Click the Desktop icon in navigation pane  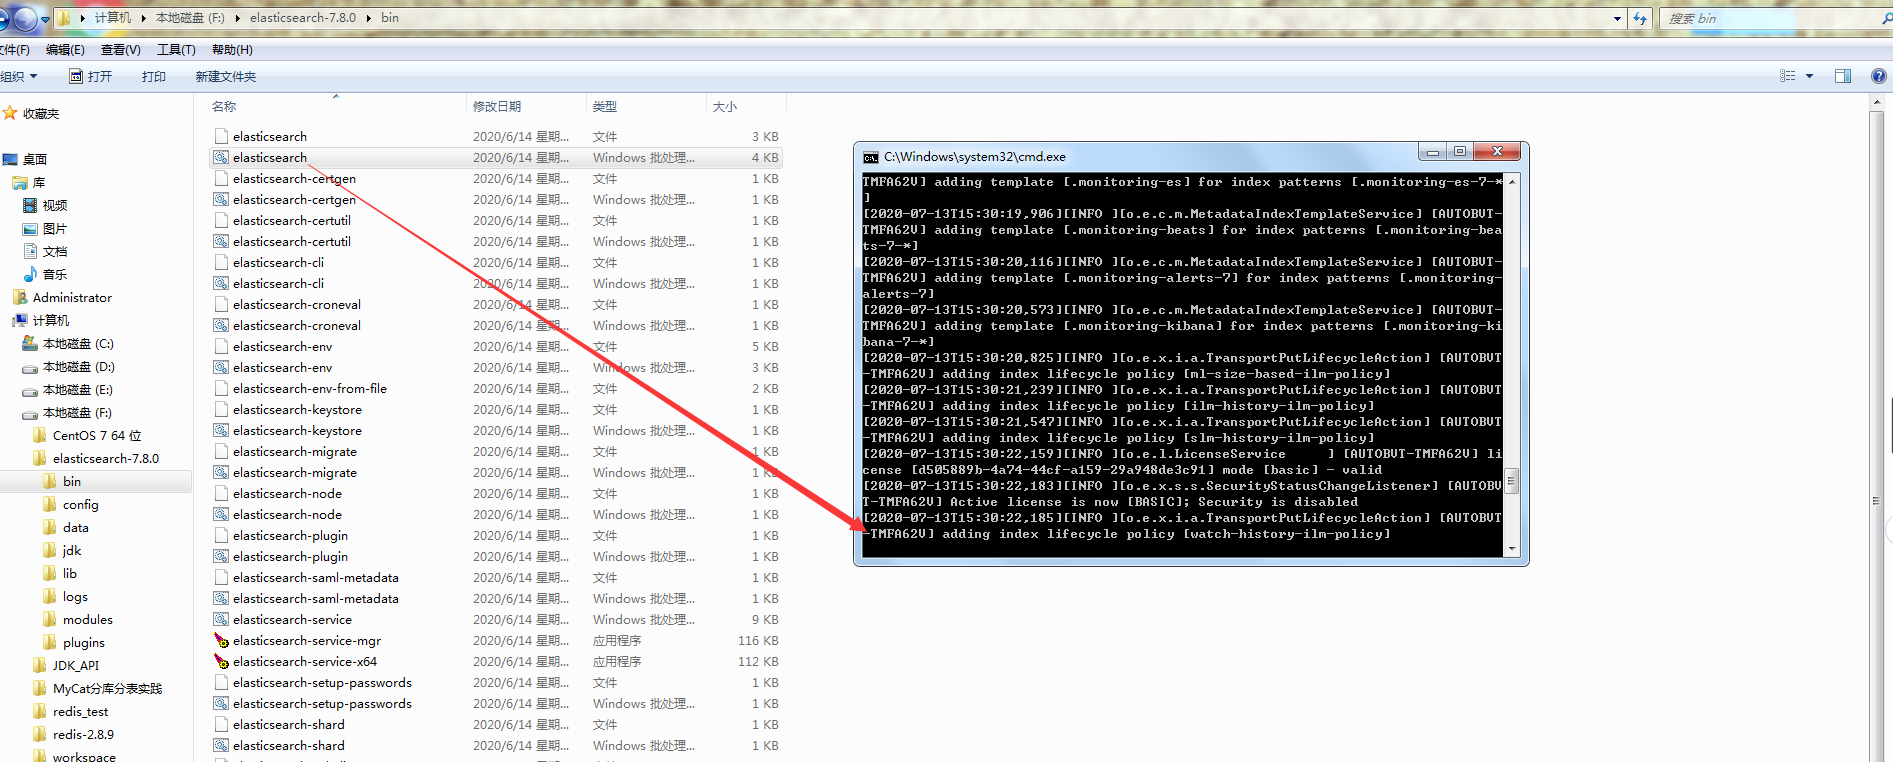[10, 159]
